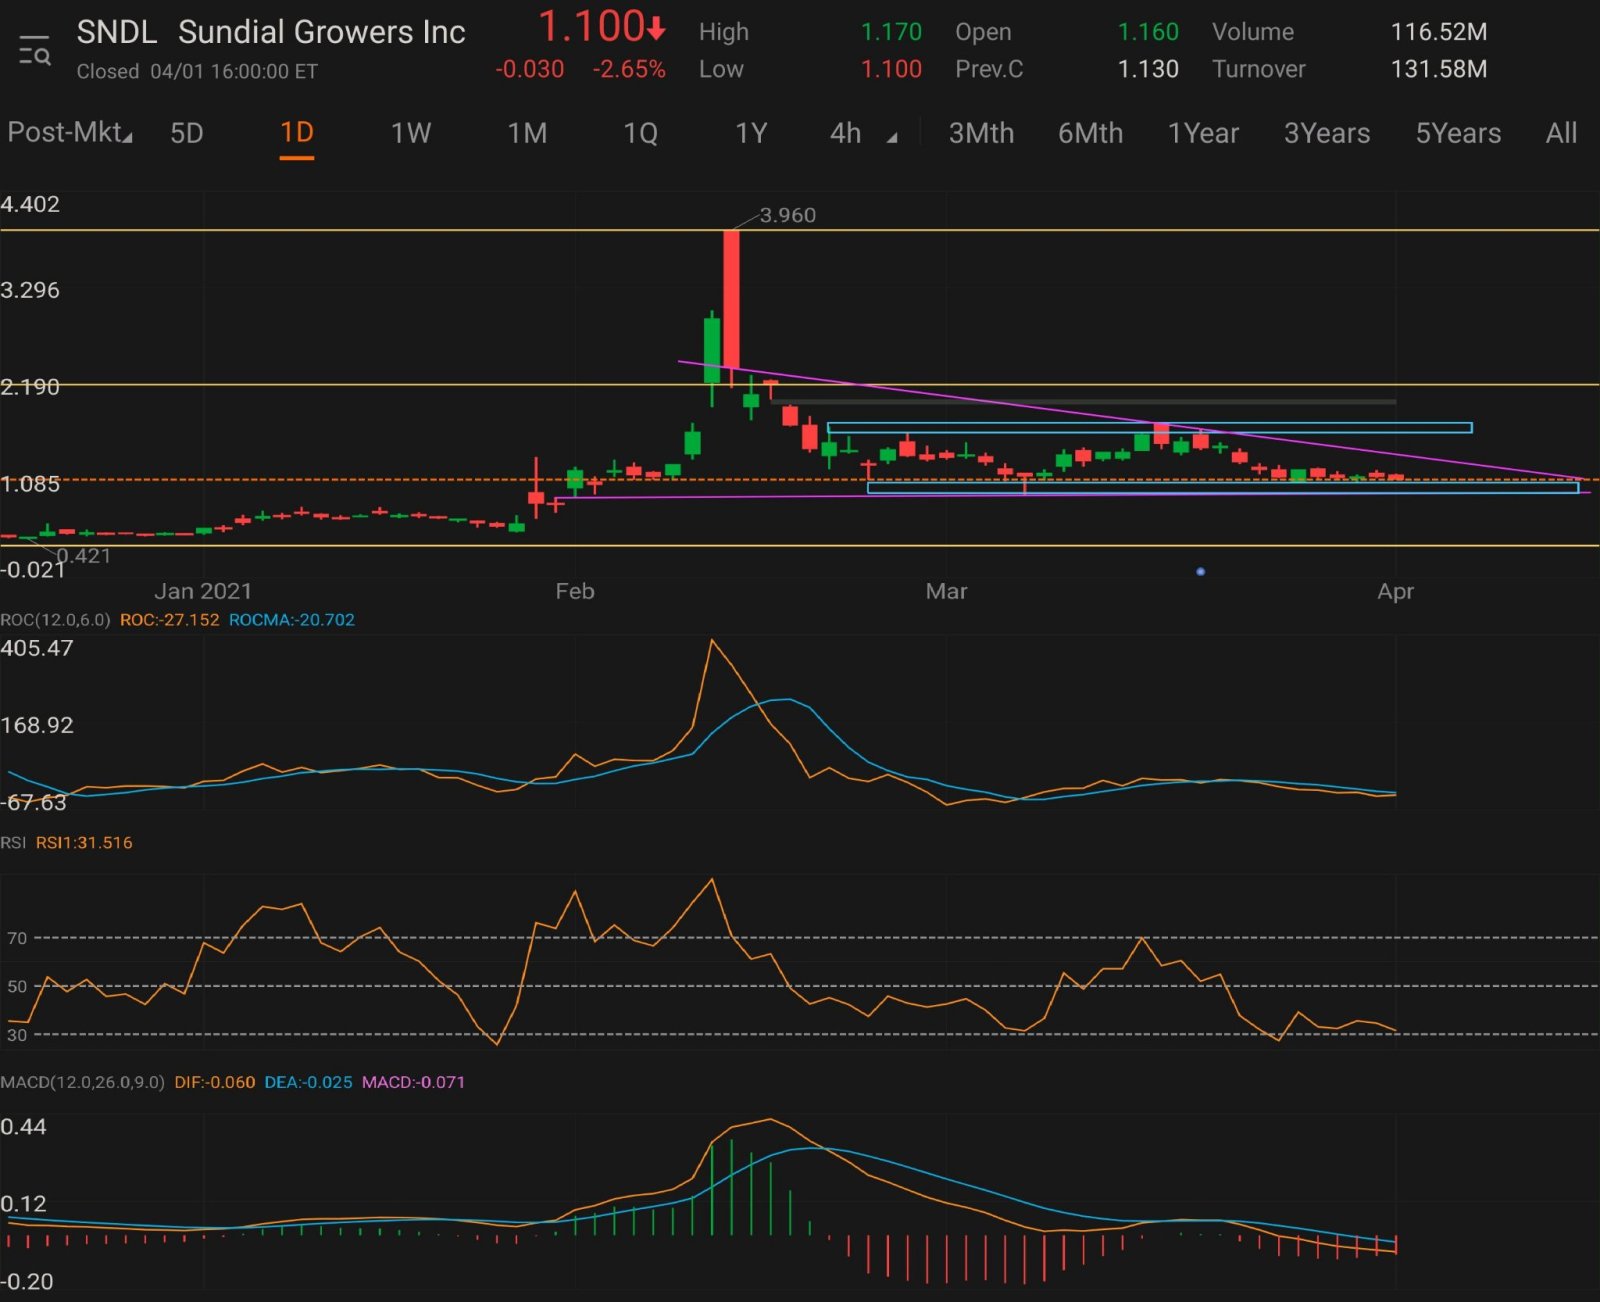Open the Post-Mkt dropdown
The height and width of the screenshot is (1302, 1600).
tap(70, 132)
